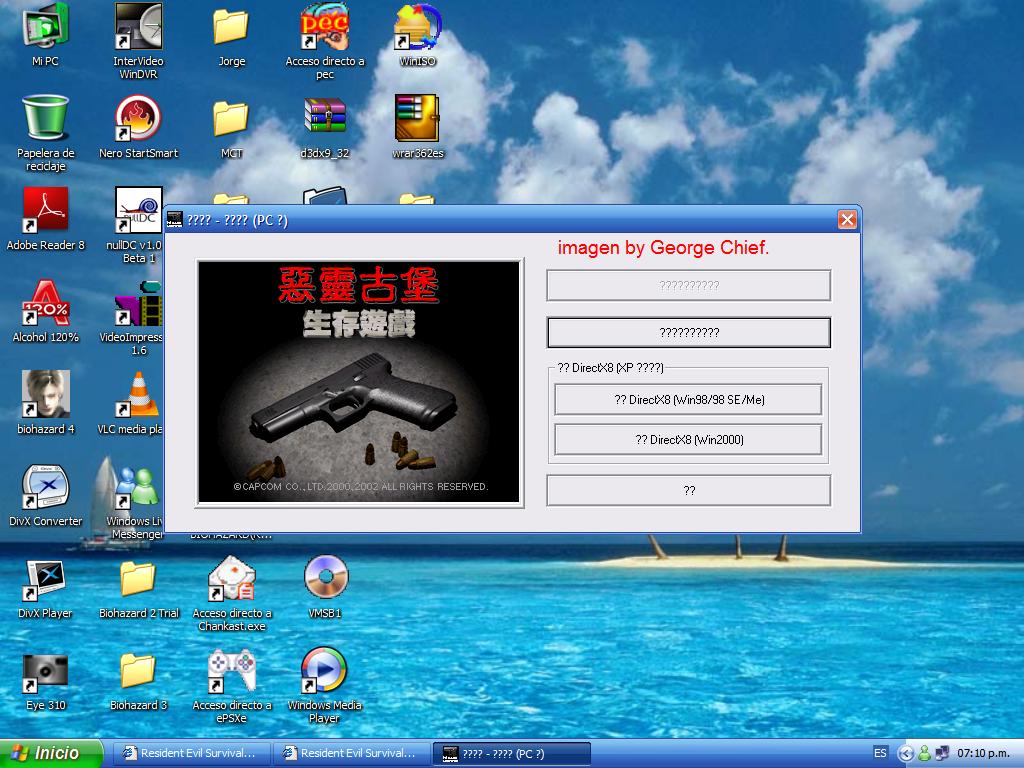This screenshot has height=768, width=1024.
Task: Select the VLC media player cone icon
Action: point(138,395)
